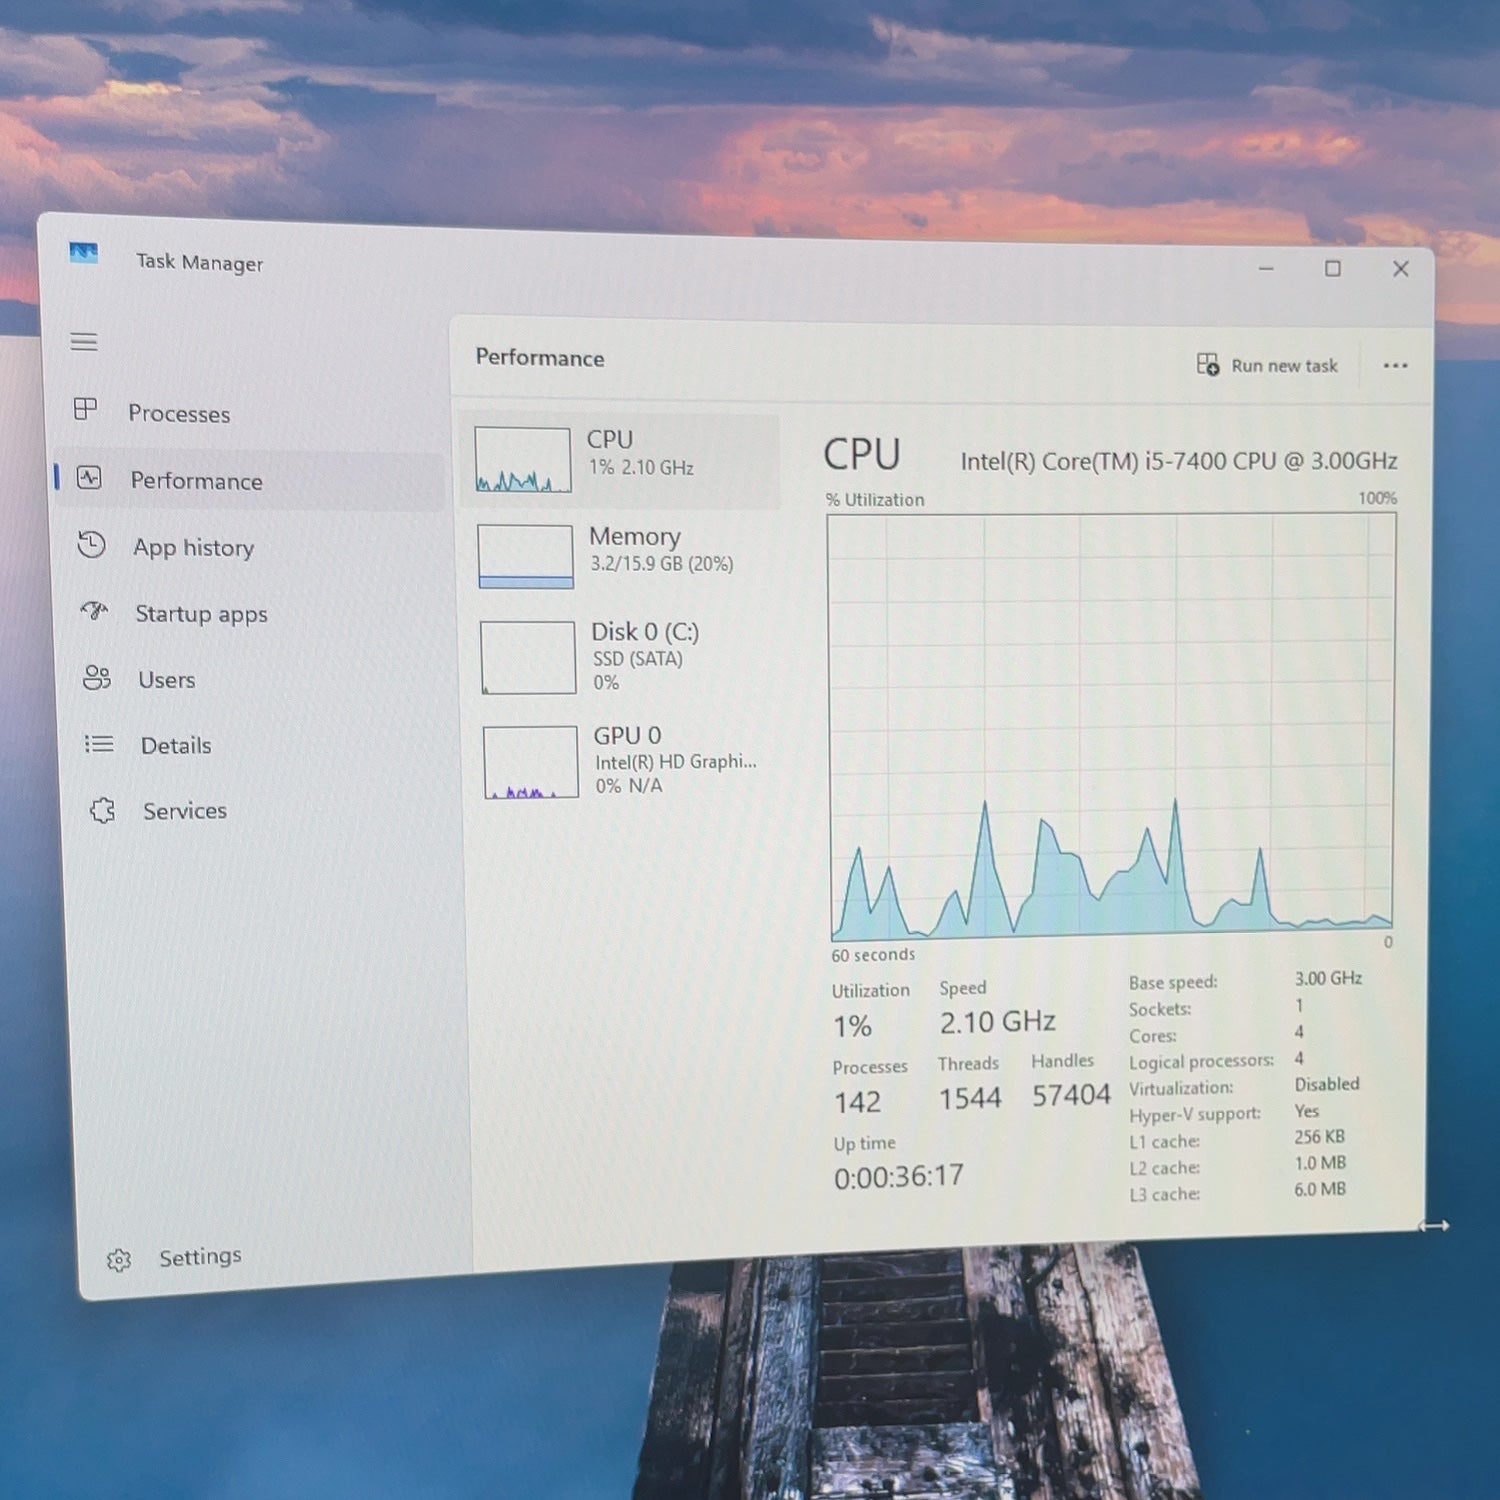
Task: Open the three-dot more options menu
Action: click(1395, 366)
